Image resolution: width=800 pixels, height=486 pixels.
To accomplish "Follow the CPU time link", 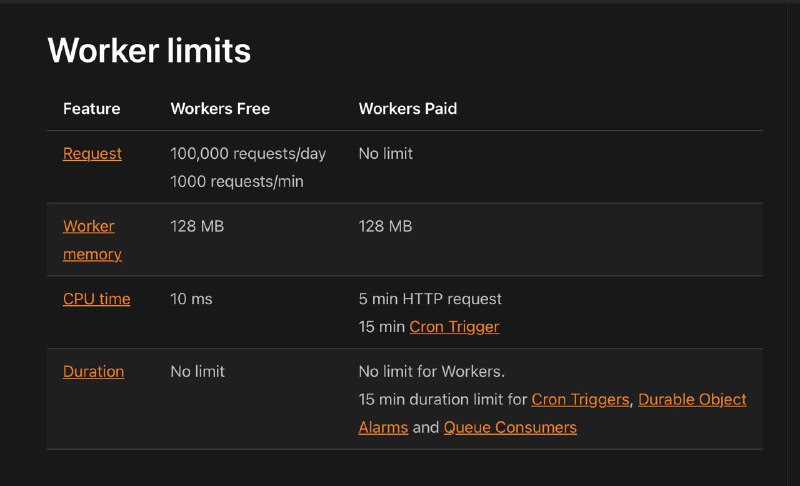I will 96,299.
